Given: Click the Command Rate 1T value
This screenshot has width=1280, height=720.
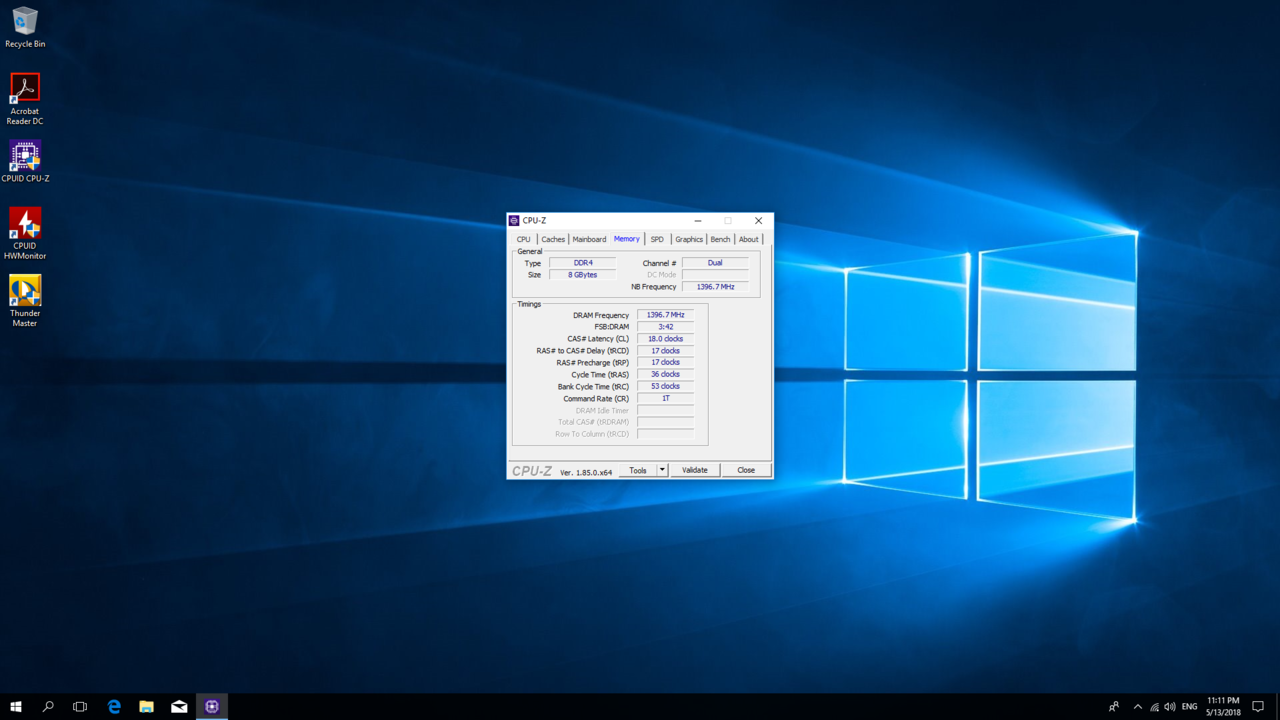Looking at the screenshot, I should pos(665,398).
